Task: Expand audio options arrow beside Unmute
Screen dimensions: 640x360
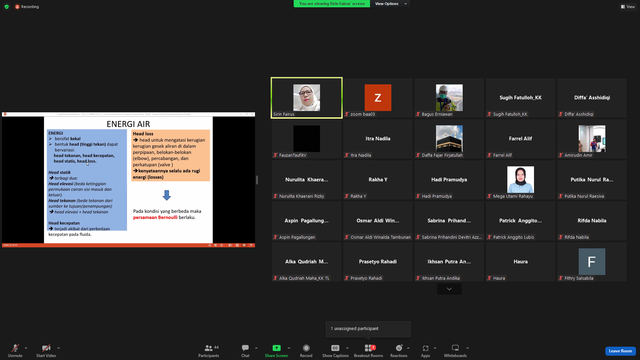Action: [x=26, y=348]
